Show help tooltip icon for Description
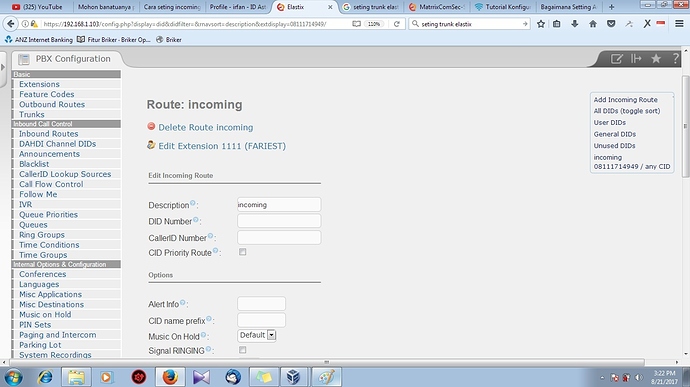The height and width of the screenshot is (387, 690). point(192,203)
